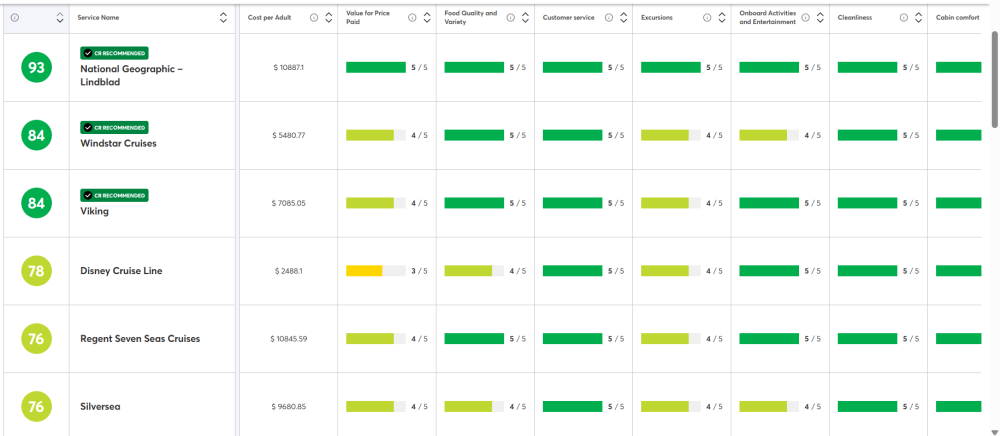Click the 93 overall score circle
1000x436 pixels.
point(36,68)
